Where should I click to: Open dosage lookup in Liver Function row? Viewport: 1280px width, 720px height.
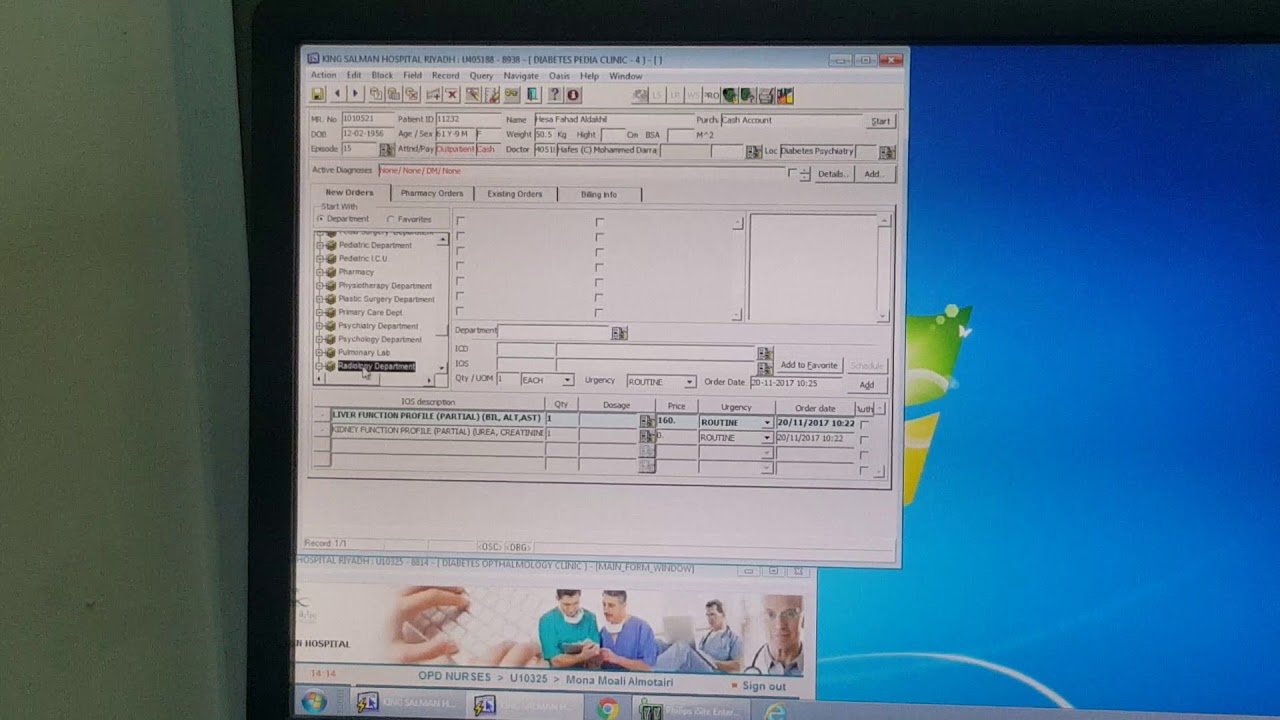pyautogui.click(x=646, y=422)
